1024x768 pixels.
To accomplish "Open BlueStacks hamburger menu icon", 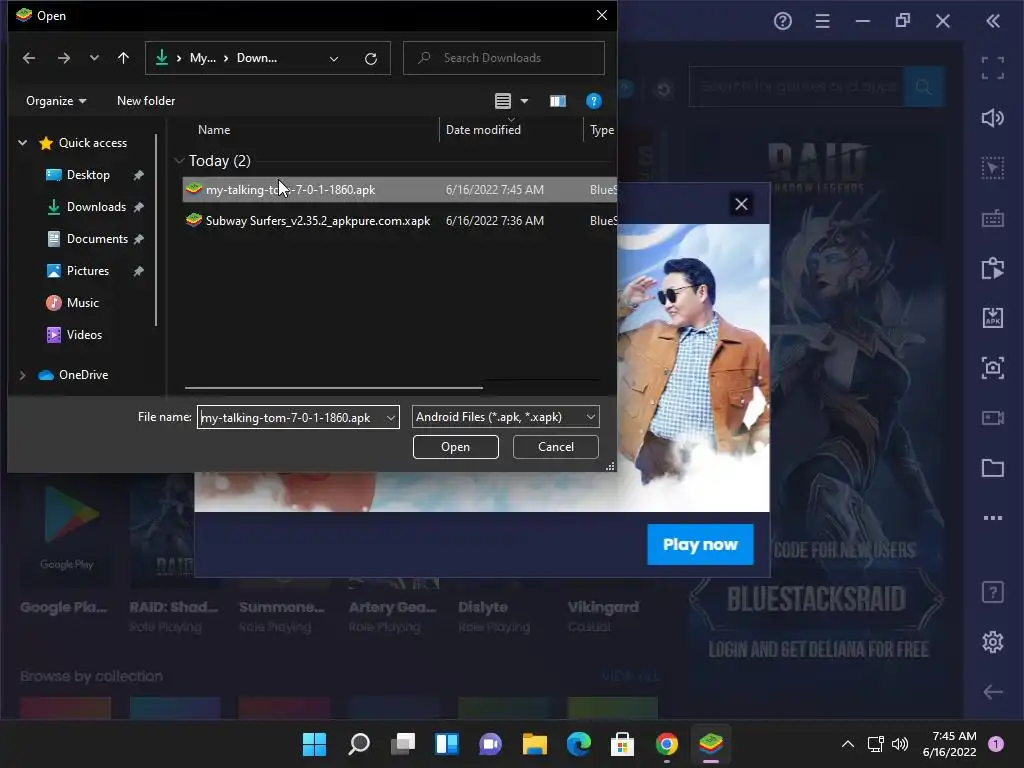I will (x=822, y=21).
